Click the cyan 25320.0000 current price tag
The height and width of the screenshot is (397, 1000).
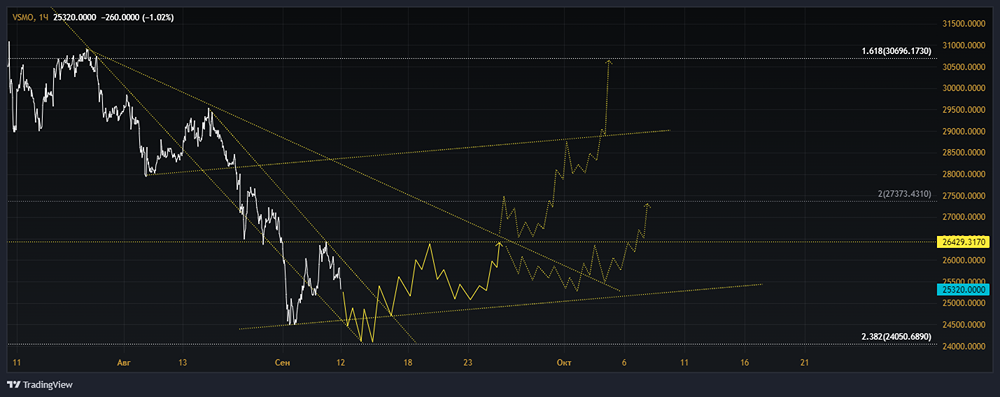click(x=962, y=290)
